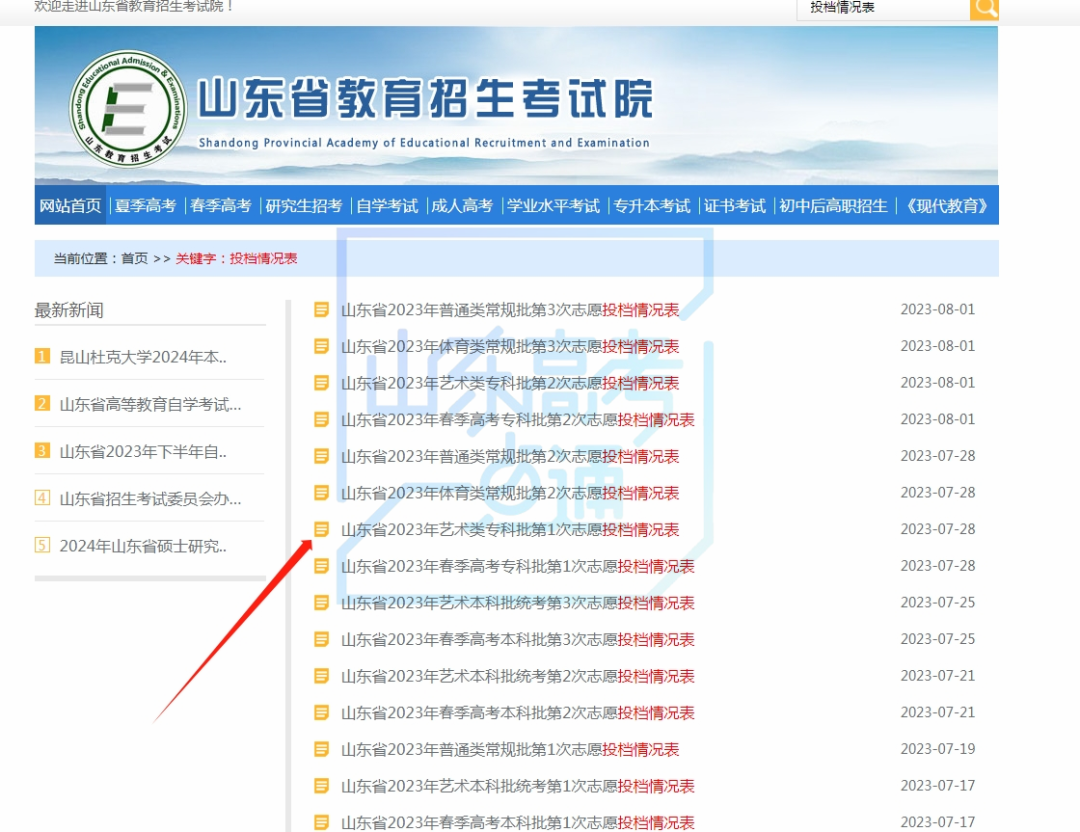
Task: Click the number 5 badge in 最新新闻
Action: [x=42, y=545]
